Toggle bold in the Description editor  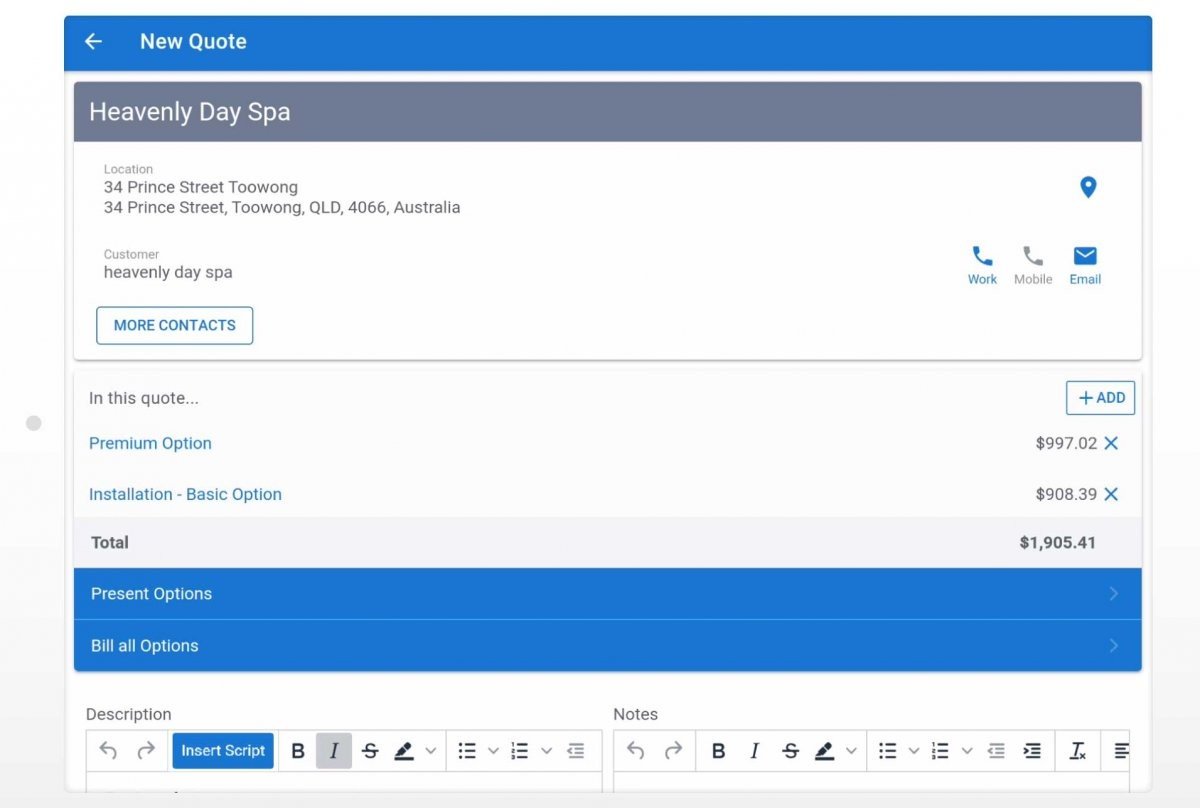[298, 751]
